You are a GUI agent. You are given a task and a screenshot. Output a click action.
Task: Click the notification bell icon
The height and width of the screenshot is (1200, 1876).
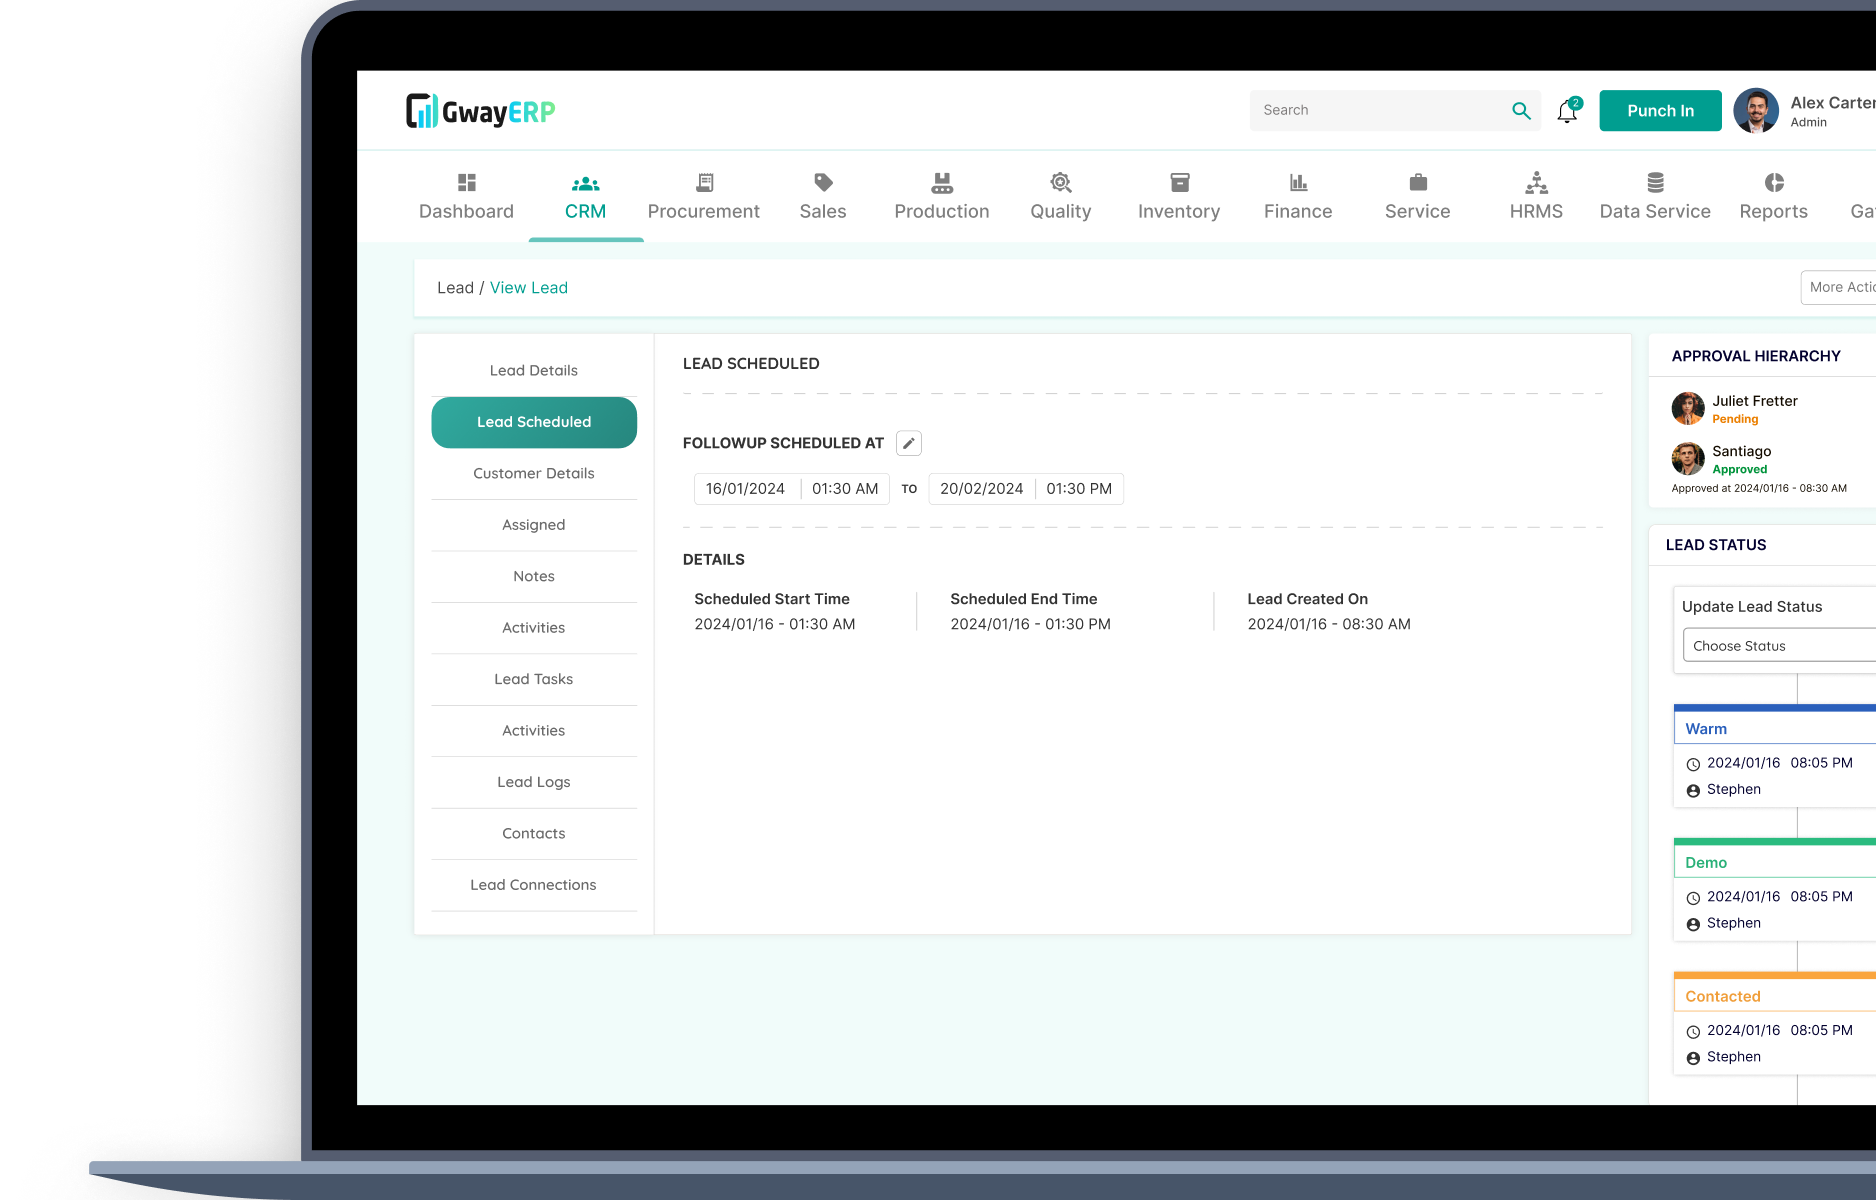(1567, 112)
